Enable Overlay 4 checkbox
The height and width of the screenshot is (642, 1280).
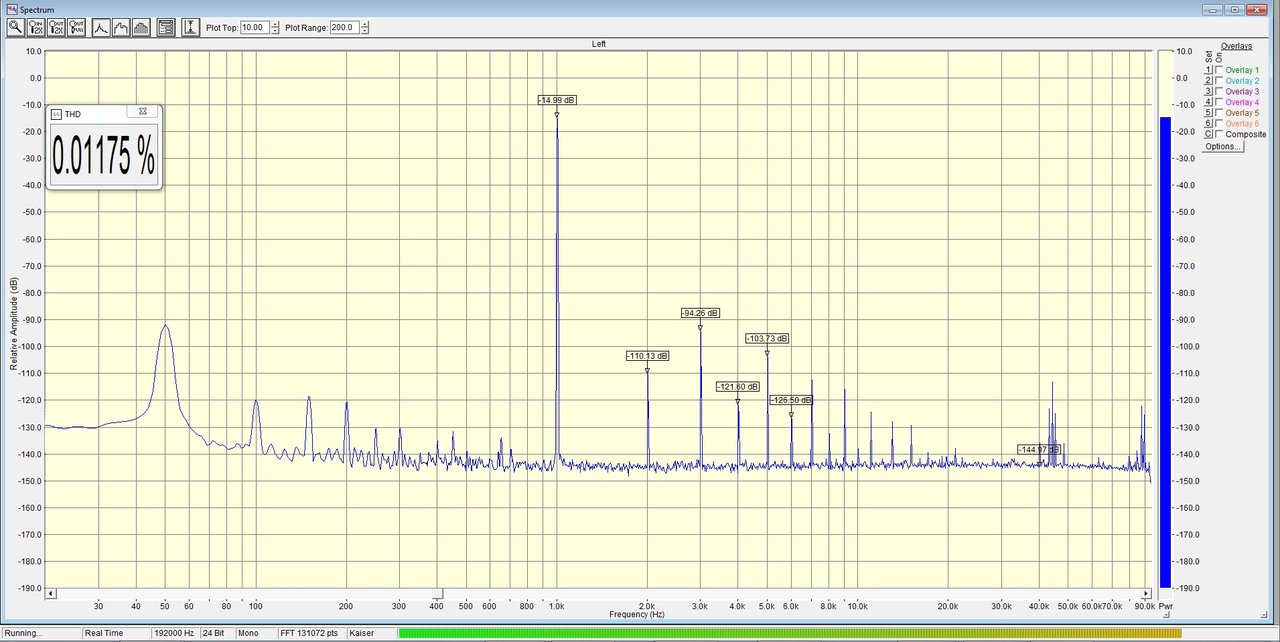click(1219, 102)
